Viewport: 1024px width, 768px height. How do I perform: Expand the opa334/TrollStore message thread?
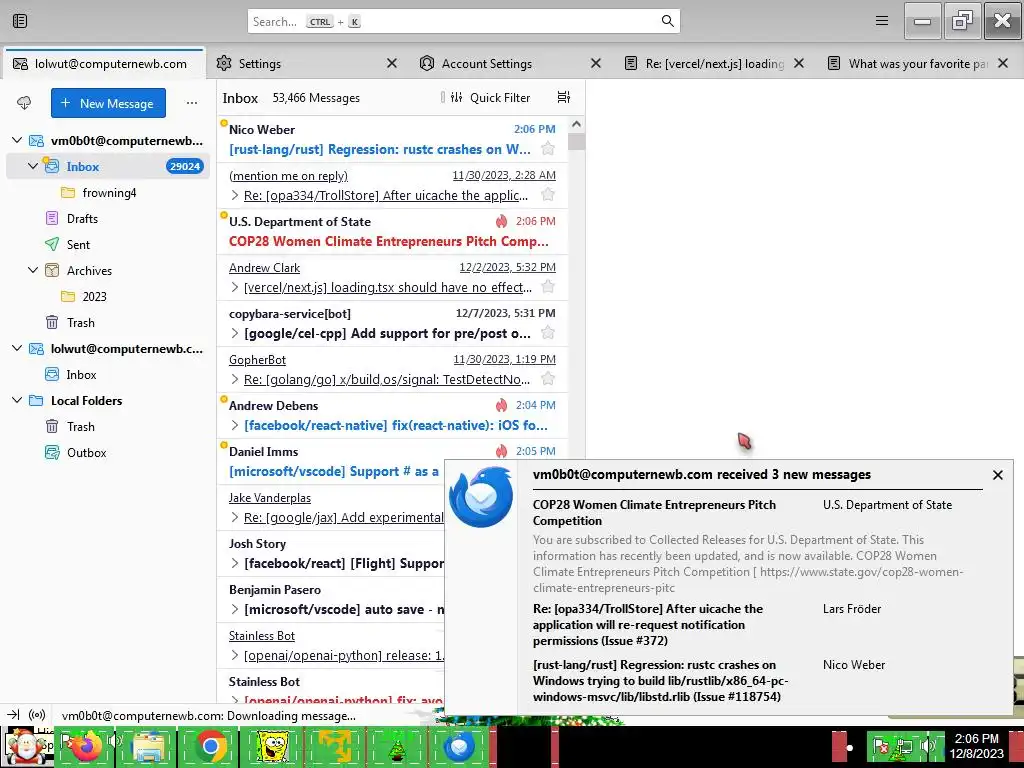click(x=235, y=195)
